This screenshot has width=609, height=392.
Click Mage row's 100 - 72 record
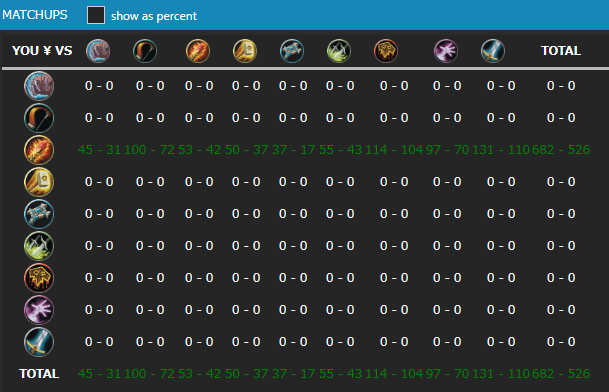[150, 150]
